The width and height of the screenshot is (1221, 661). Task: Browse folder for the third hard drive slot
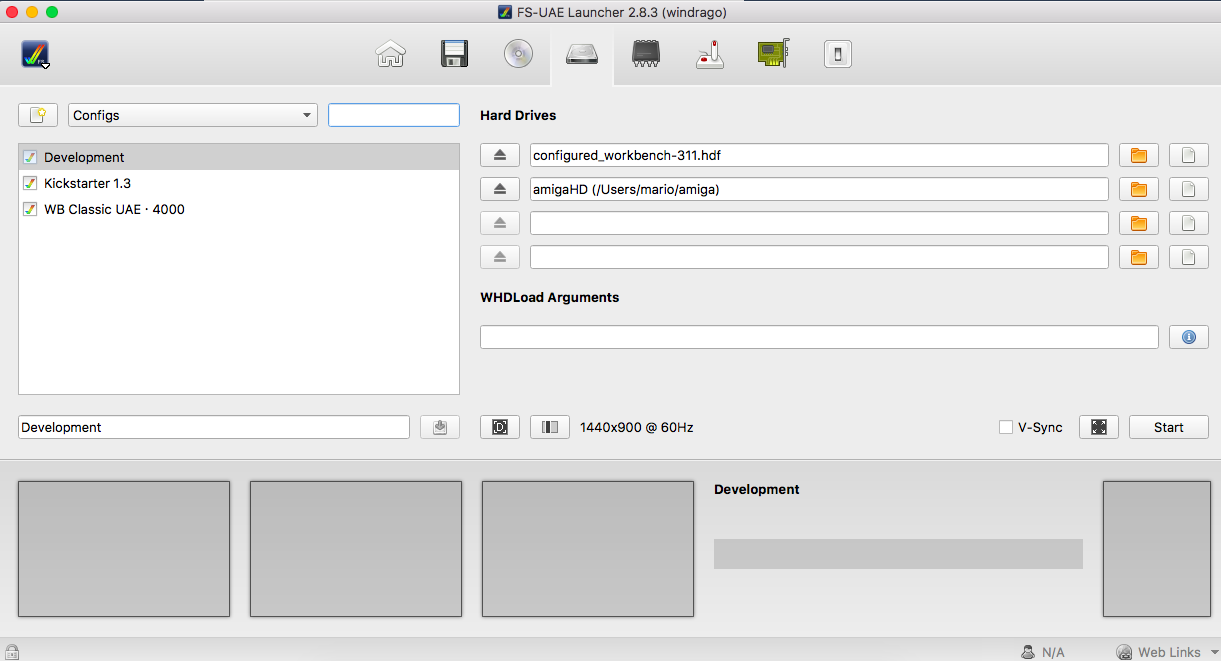click(1139, 223)
